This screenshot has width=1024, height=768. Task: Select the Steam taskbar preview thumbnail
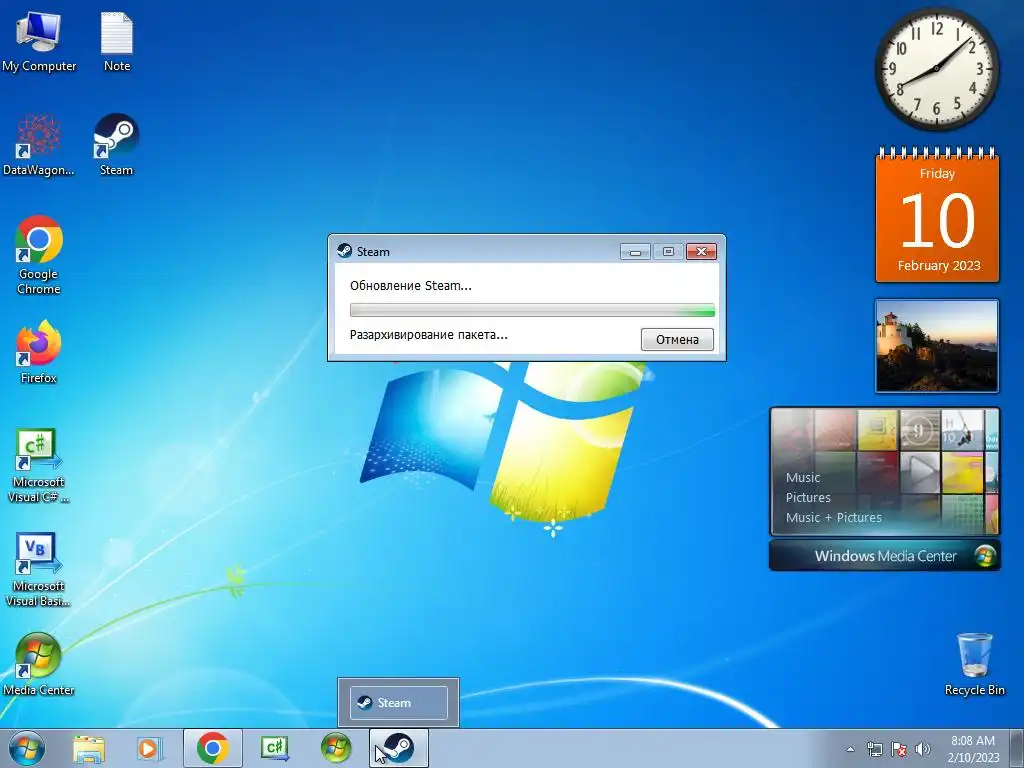398,703
